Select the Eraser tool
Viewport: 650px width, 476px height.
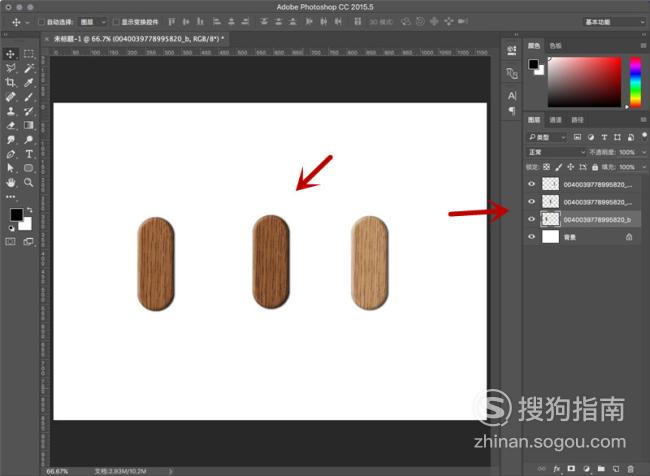click(x=10, y=125)
